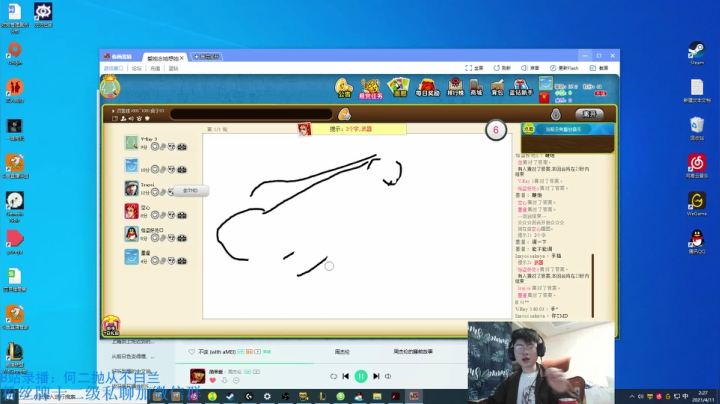Click the 点歌 song request button
Viewport: 720px width, 404px height.
(529, 129)
